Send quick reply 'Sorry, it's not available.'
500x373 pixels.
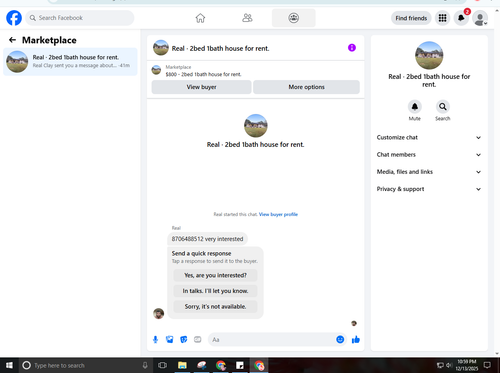click(x=215, y=307)
